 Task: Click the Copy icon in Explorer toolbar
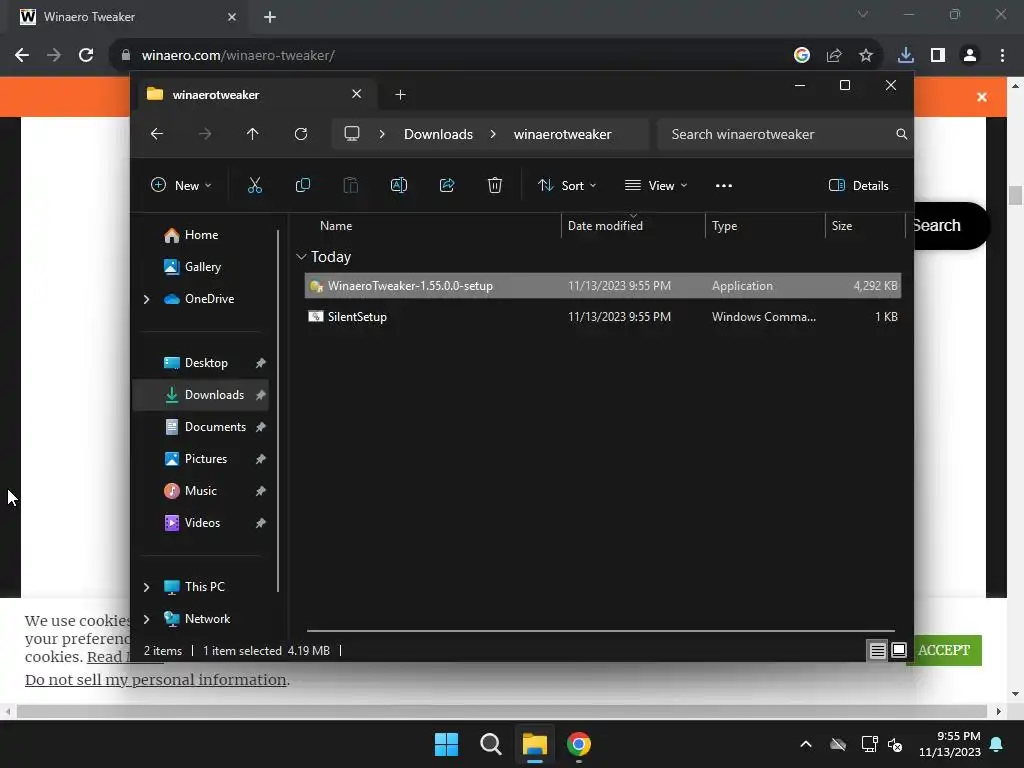[x=302, y=185]
